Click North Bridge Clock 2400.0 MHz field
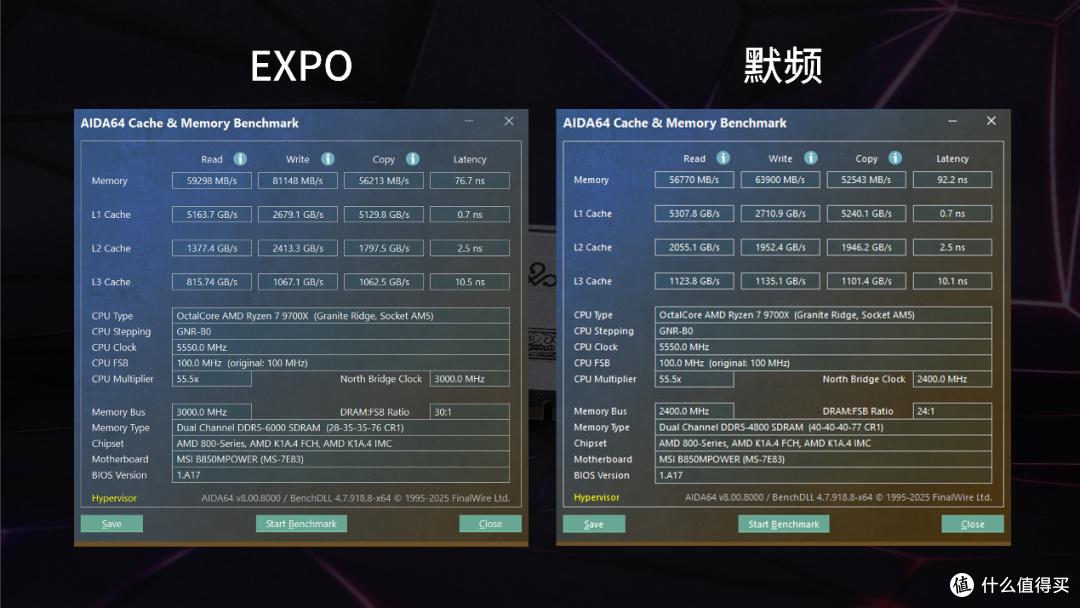The width and height of the screenshot is (1080, 608). tap(953, 379)
